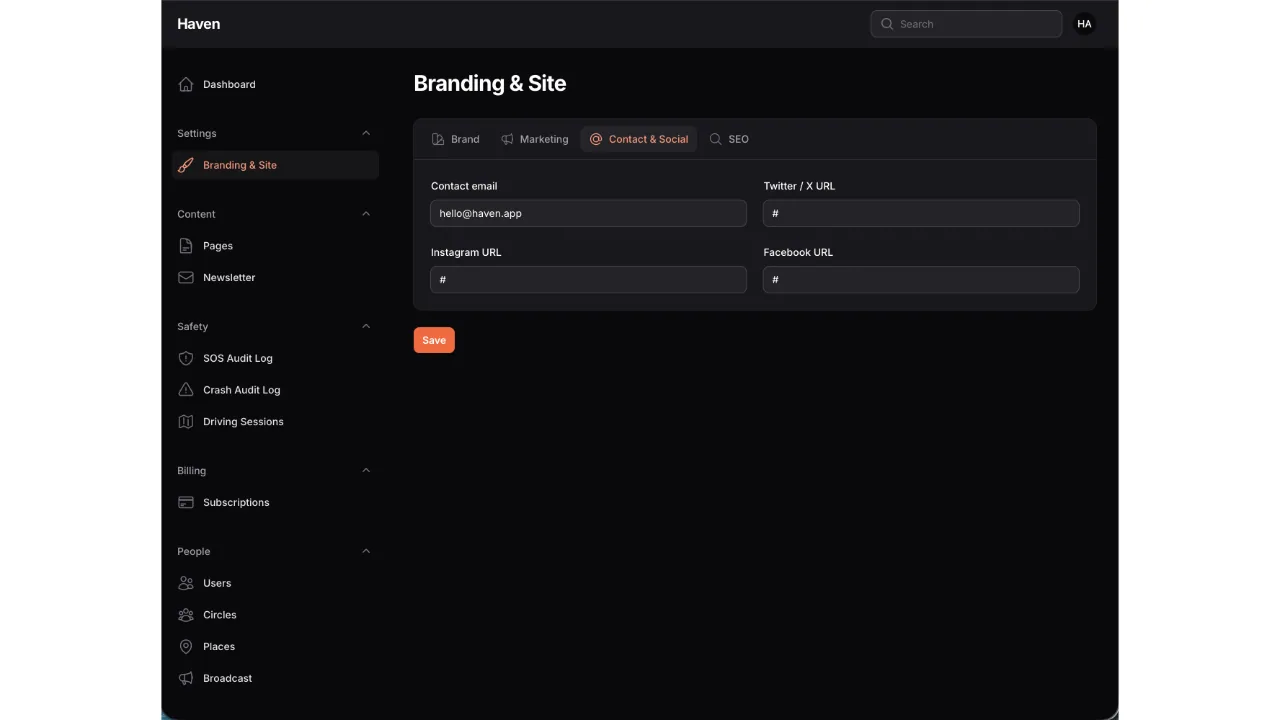Open the Broadcast page link
The image size is (1280, 720).
click(275, 679)
